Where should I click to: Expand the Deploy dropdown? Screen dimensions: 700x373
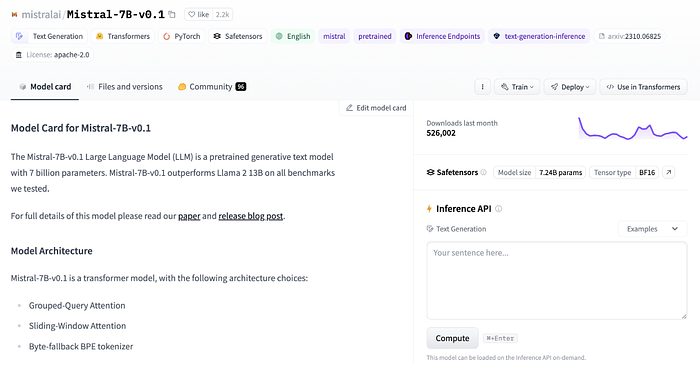[570, 87]
